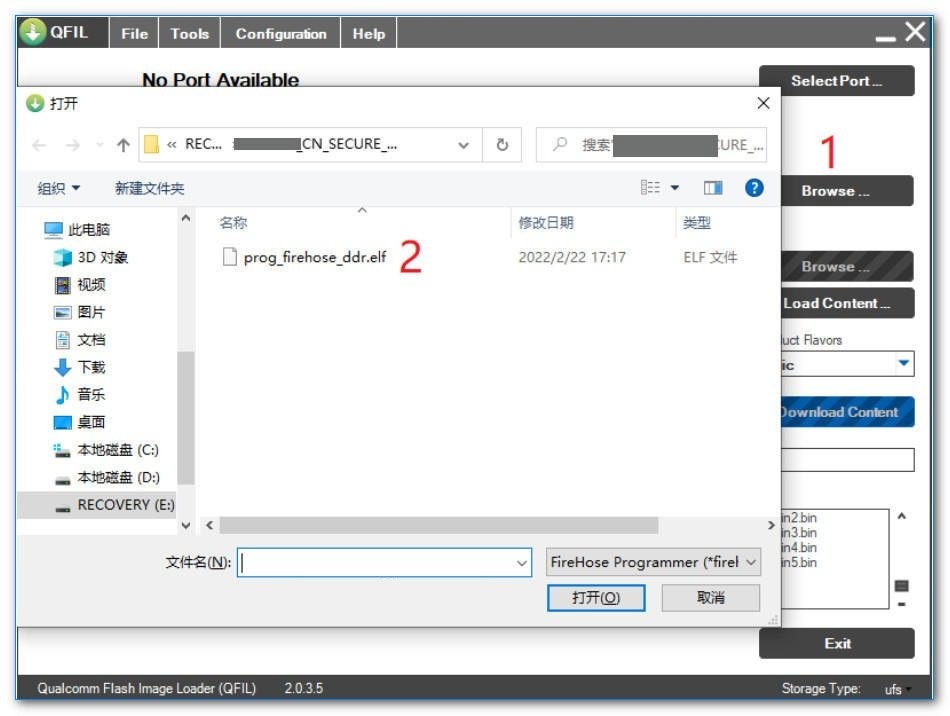
Task: Sort by 修改日期 column header
Action: [546, 223]
